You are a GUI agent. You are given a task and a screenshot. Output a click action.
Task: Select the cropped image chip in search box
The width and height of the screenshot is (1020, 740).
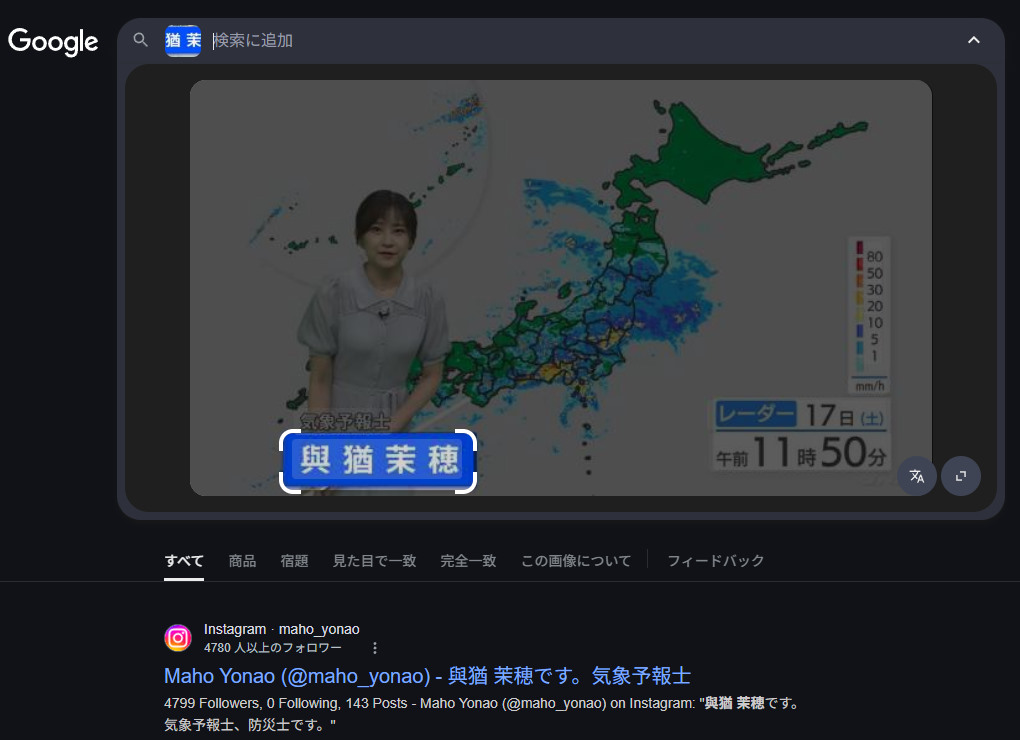tap(183, 40)
